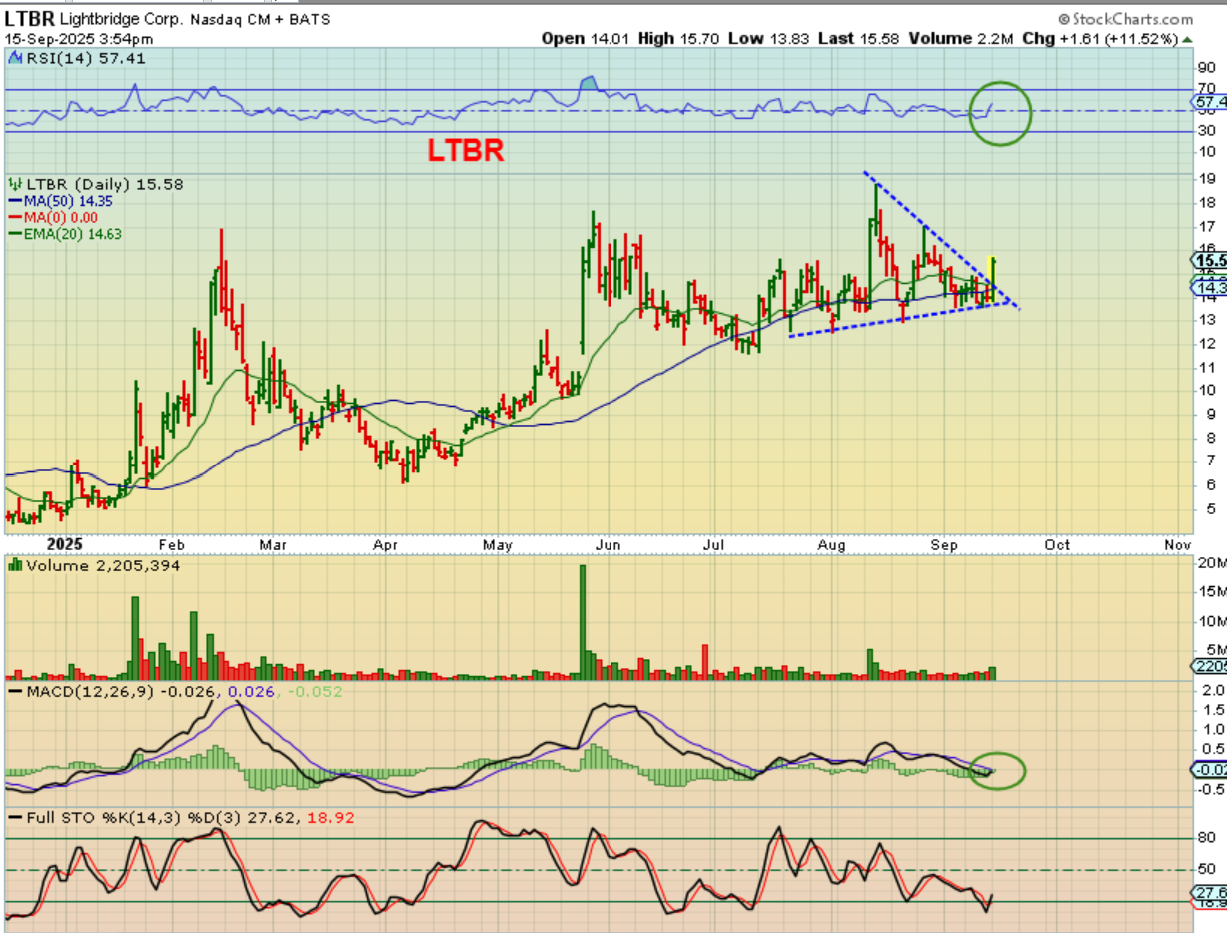Viewport: 1227px width, 933px height.
Task: Click the RSI area-chart icon beside RSI(14)
Action: click(14, 58)
